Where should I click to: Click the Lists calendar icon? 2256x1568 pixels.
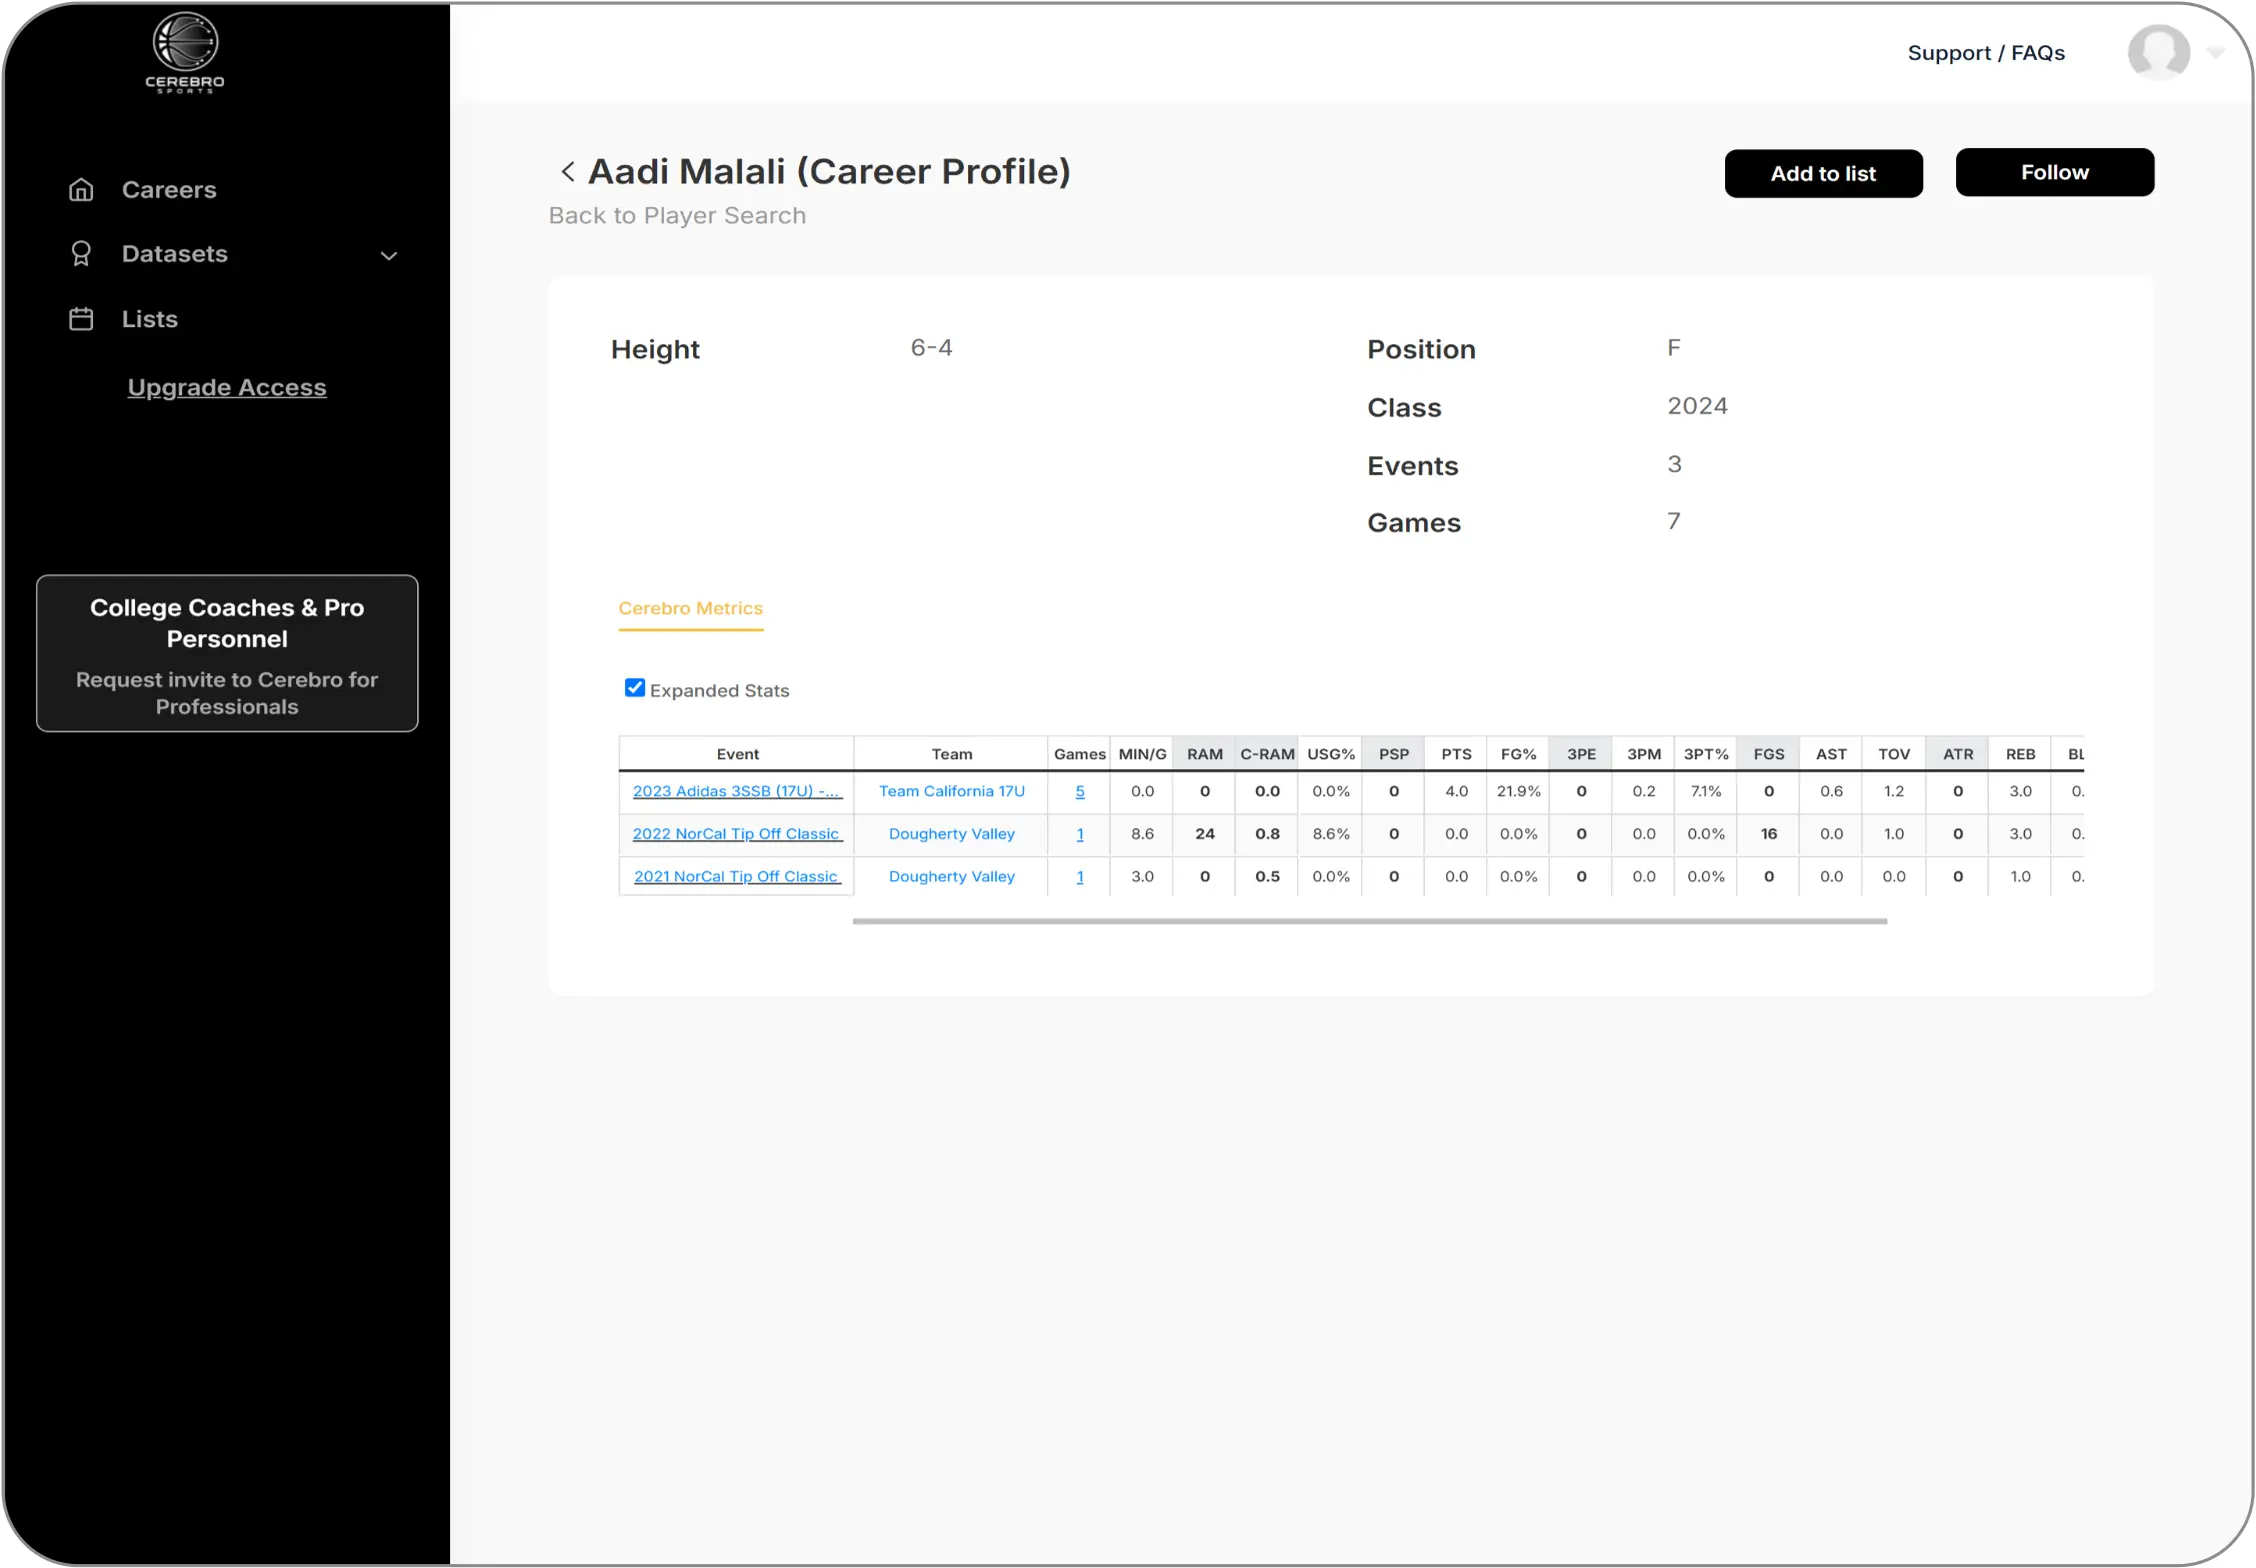tap(81, 319)
